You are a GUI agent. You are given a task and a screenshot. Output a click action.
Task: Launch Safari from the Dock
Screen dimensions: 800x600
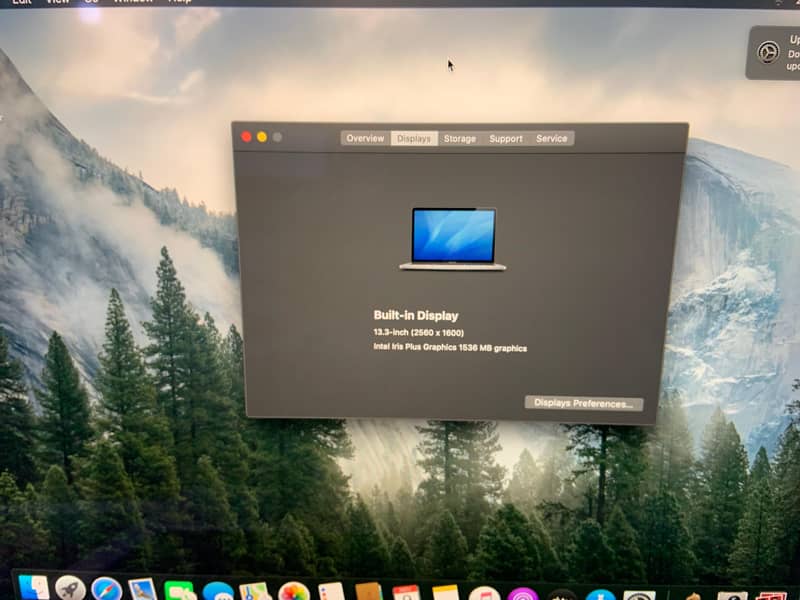(107, 589)
